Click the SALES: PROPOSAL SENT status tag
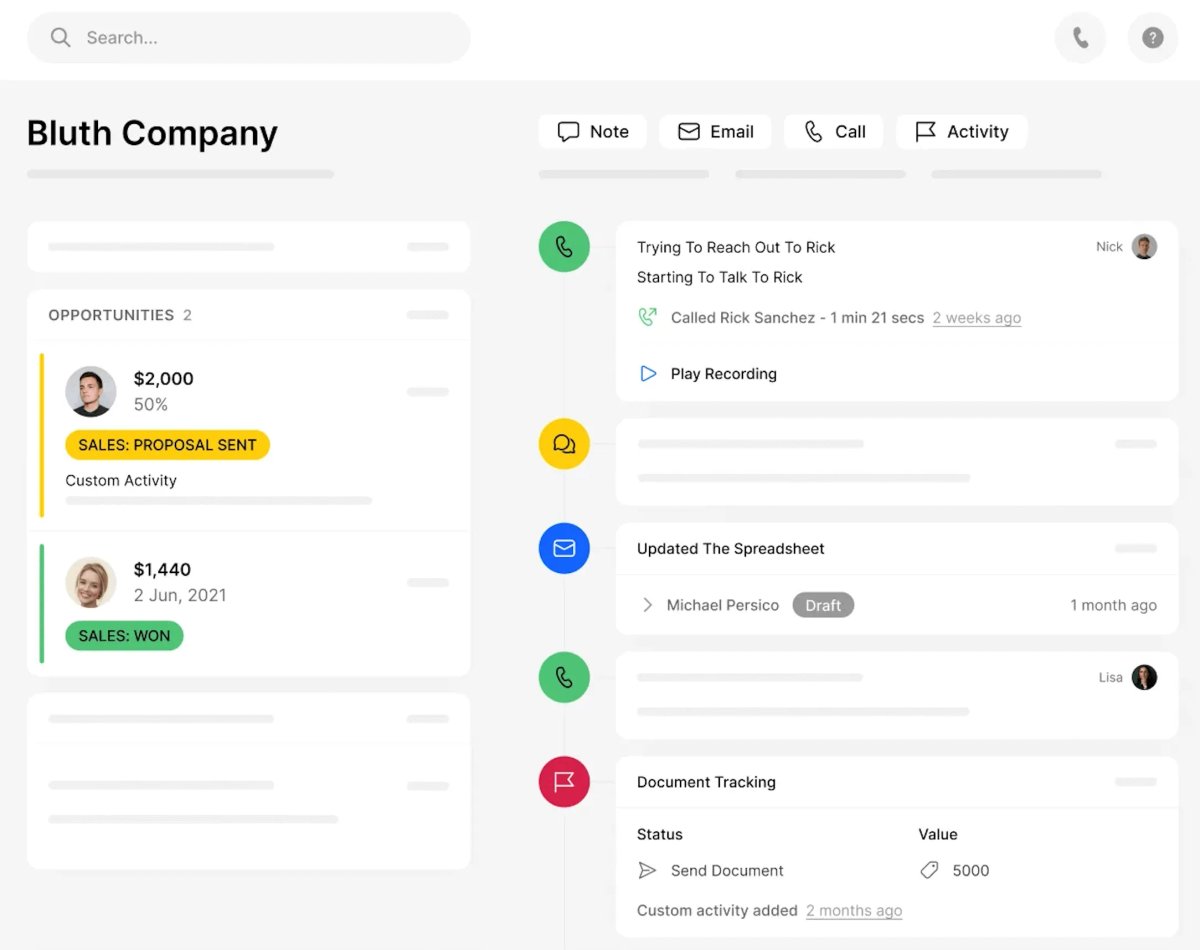The width and height of the screenshot is (1200, 950). [x=168, y=445]
